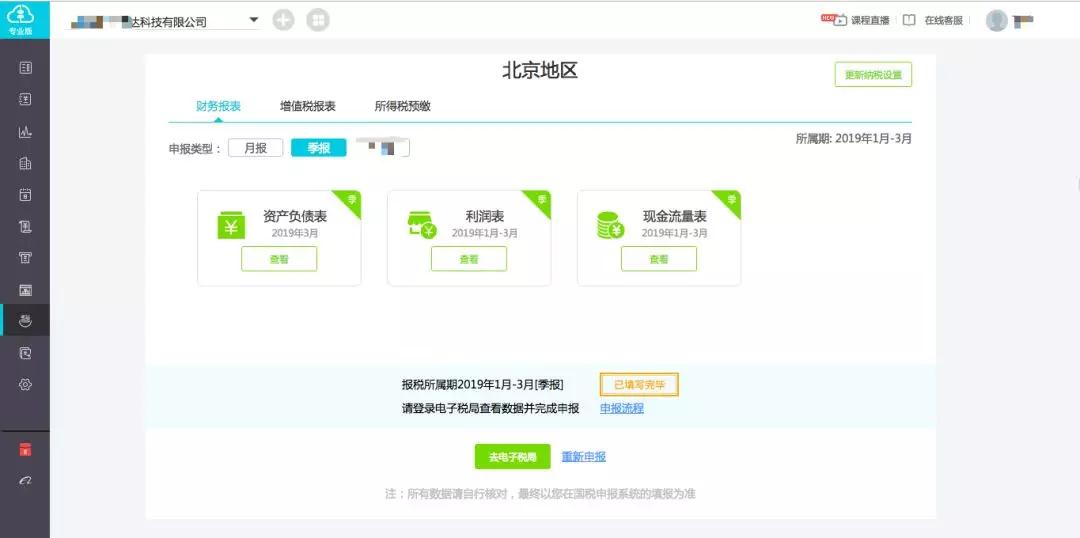The image size is (1080, 538).
Task: Select 月报 as the declaration type
Action: click(x=256, y=148)
